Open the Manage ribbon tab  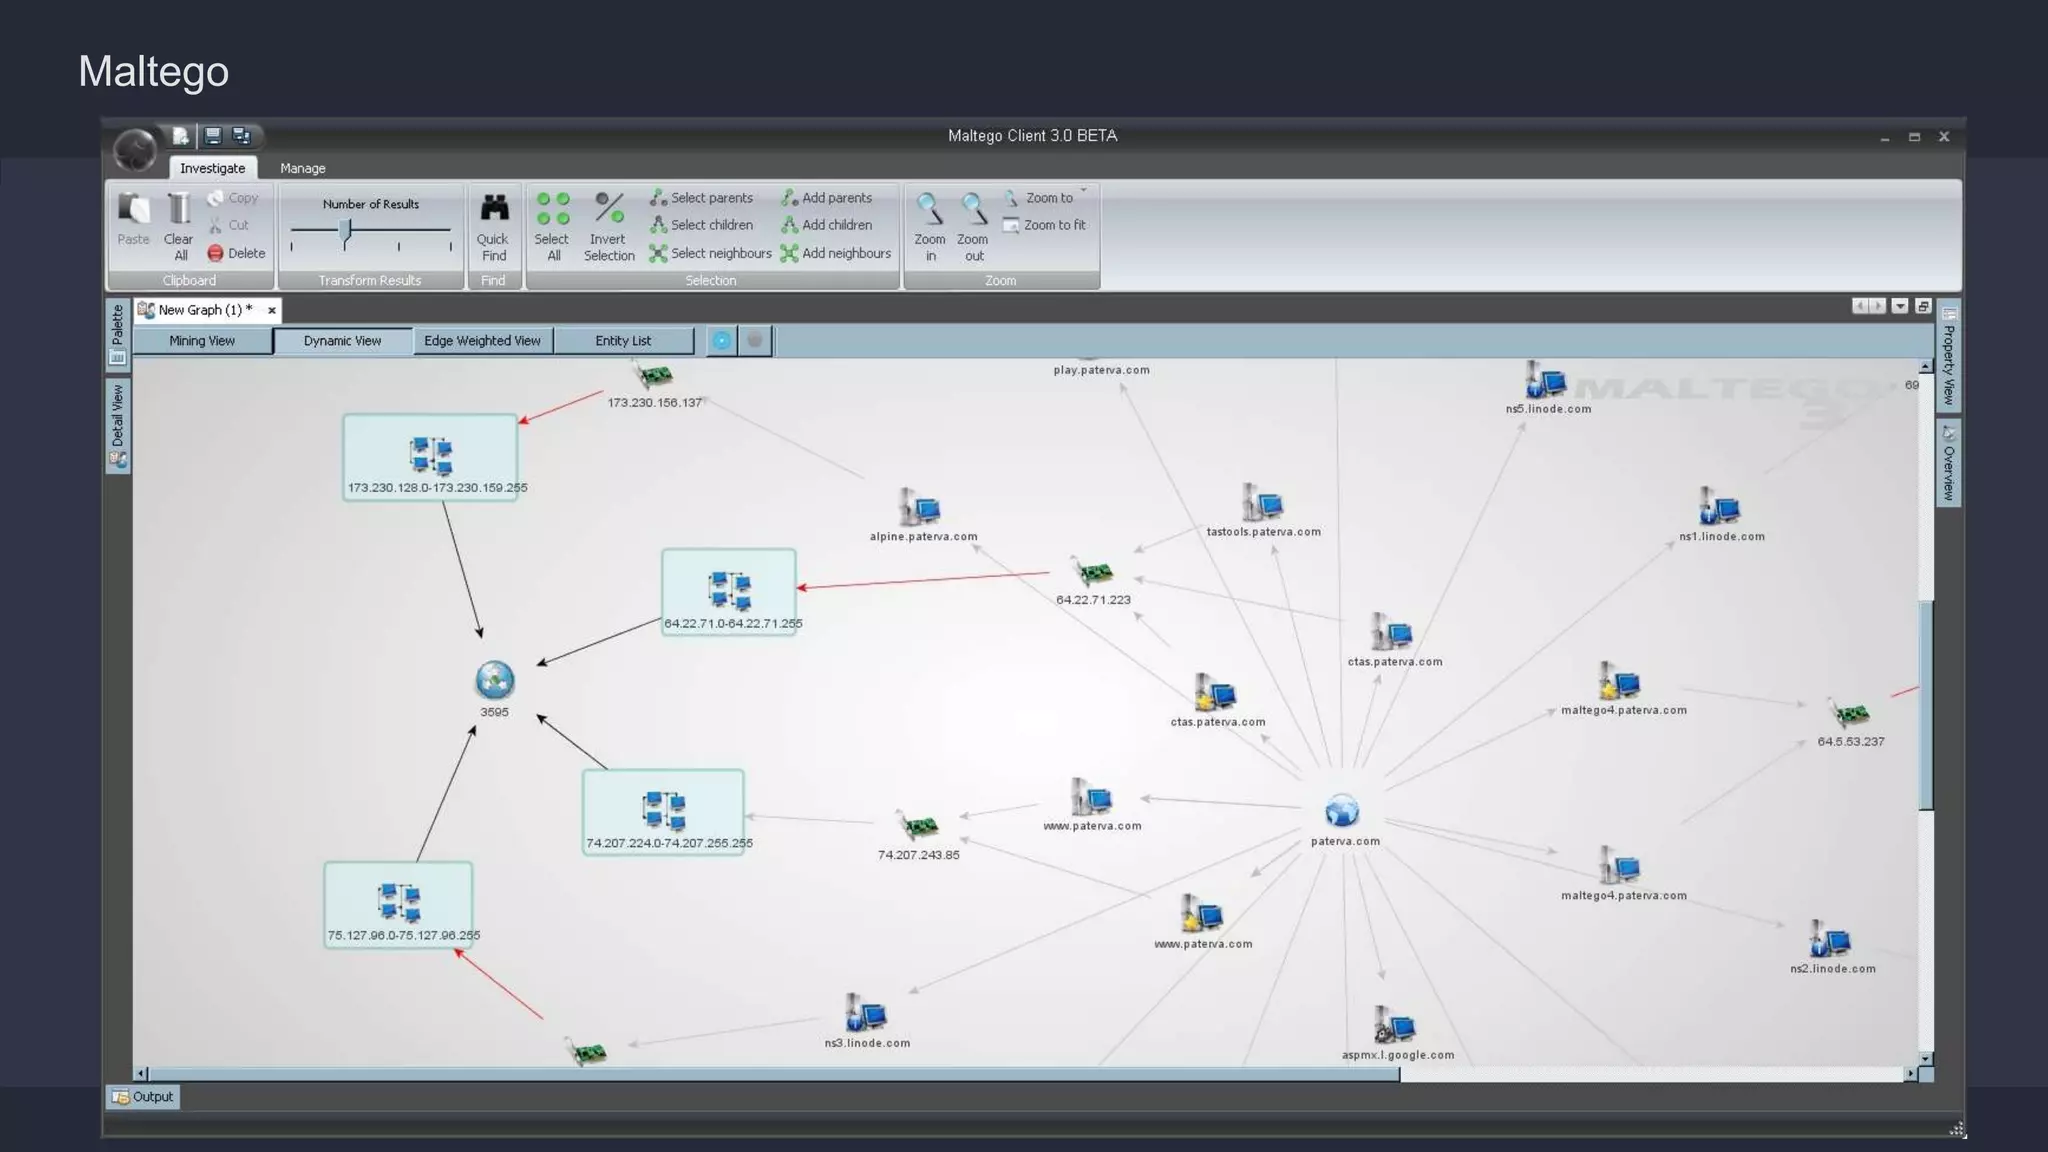click(x=302, y=168)
